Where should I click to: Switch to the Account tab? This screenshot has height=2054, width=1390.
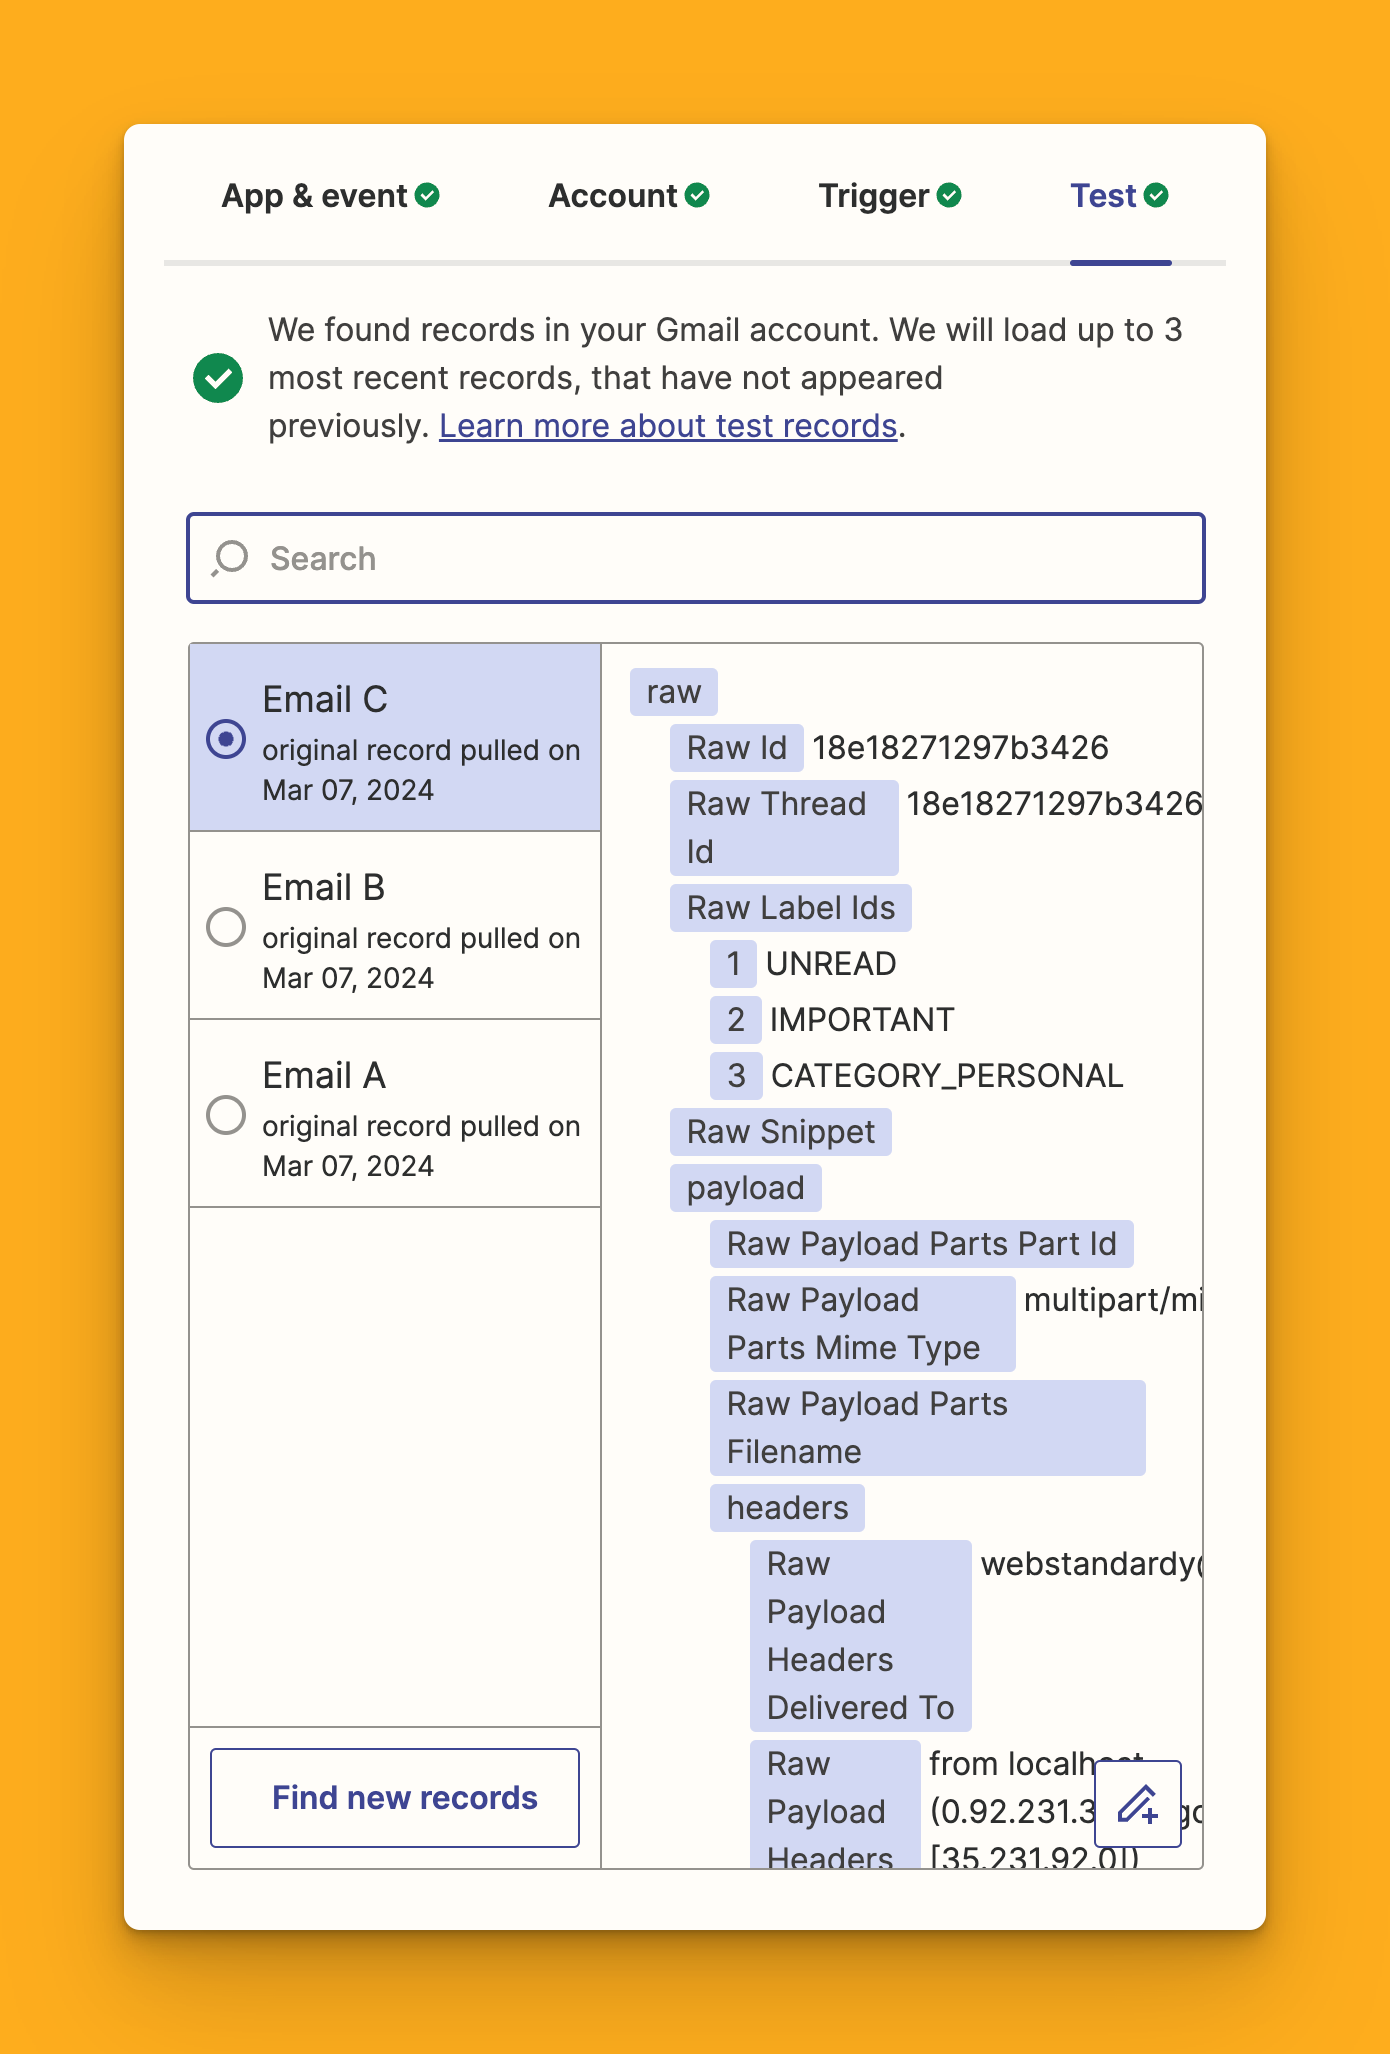pyautogui.click(x=629, y=196)
